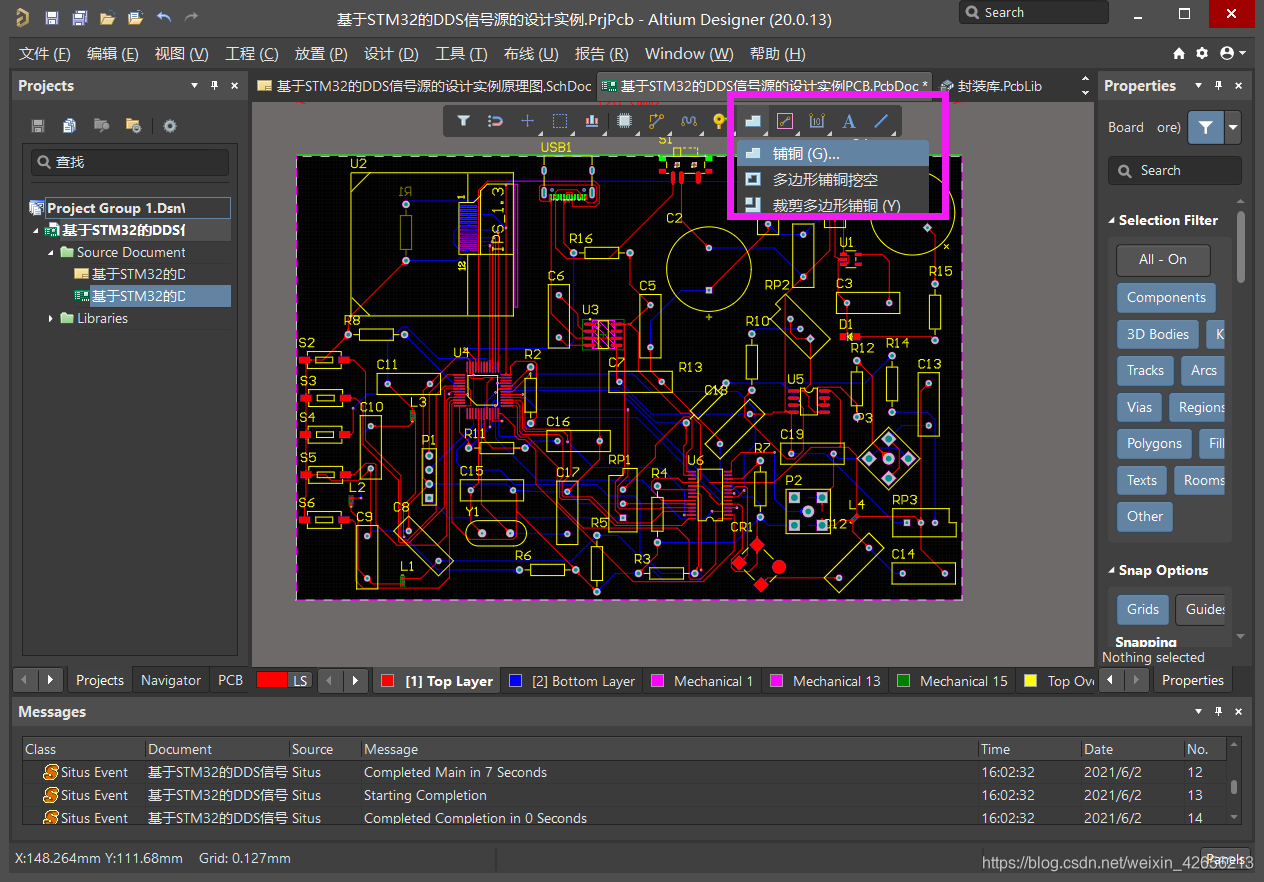Click the All - On filter button
Screen dimensions: 1264x882
pyautogui.click(x=1163, y=259)
